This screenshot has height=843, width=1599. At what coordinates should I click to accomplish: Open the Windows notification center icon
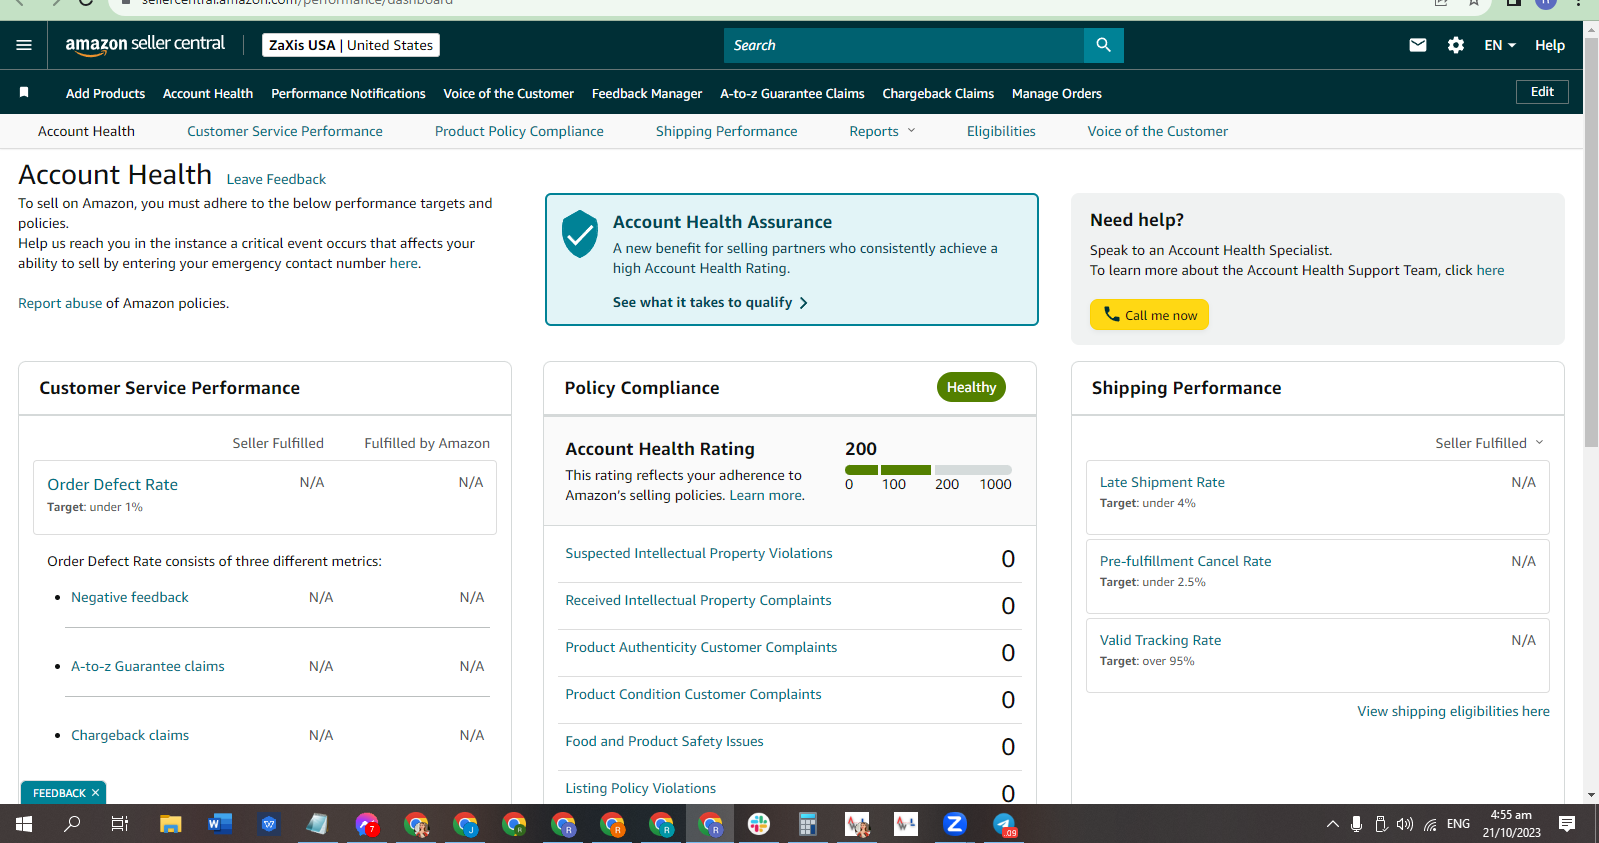[x=1567, y=824]
